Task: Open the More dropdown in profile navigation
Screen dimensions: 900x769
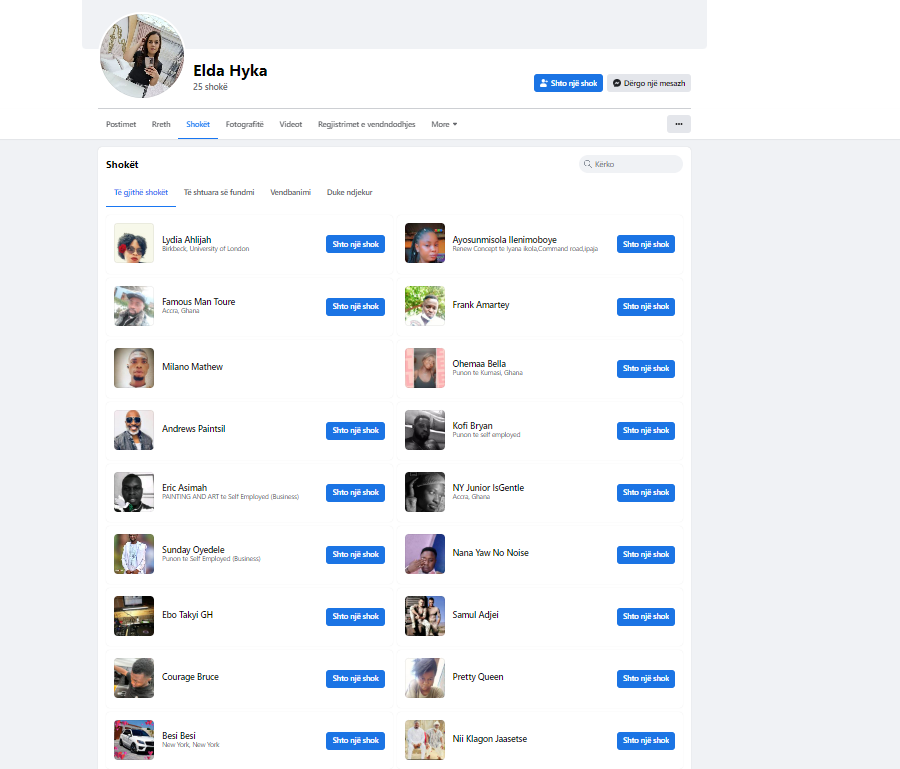Action: 444,125
